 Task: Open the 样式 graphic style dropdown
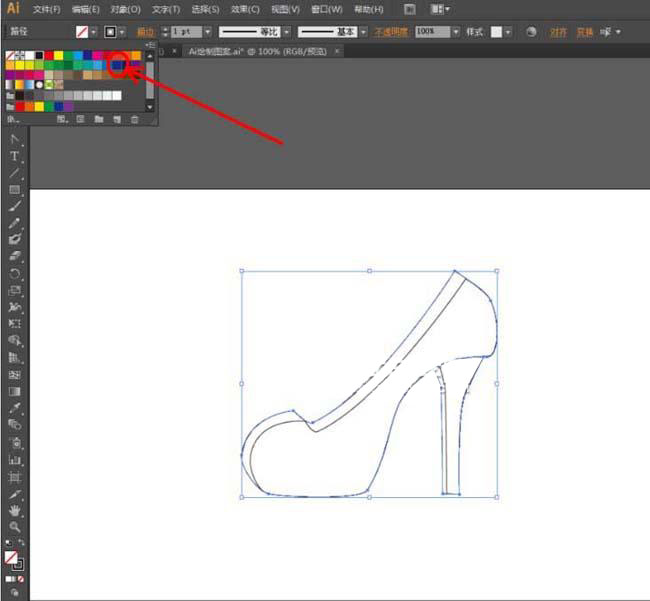click(x=507, y=32)
